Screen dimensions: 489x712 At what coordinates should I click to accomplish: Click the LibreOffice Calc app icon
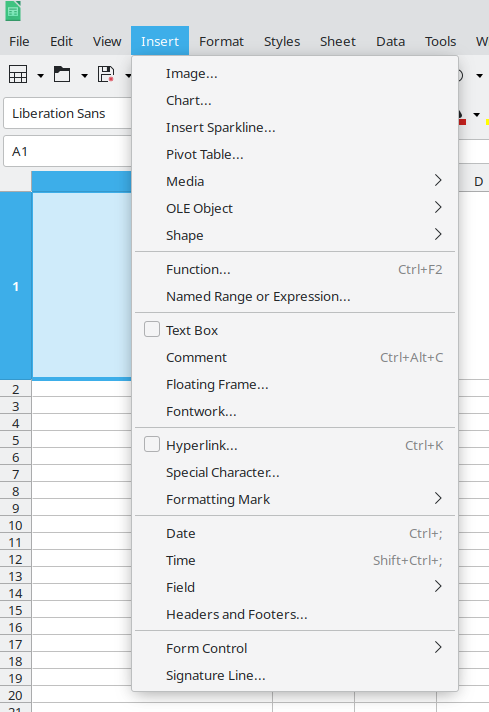13,11
